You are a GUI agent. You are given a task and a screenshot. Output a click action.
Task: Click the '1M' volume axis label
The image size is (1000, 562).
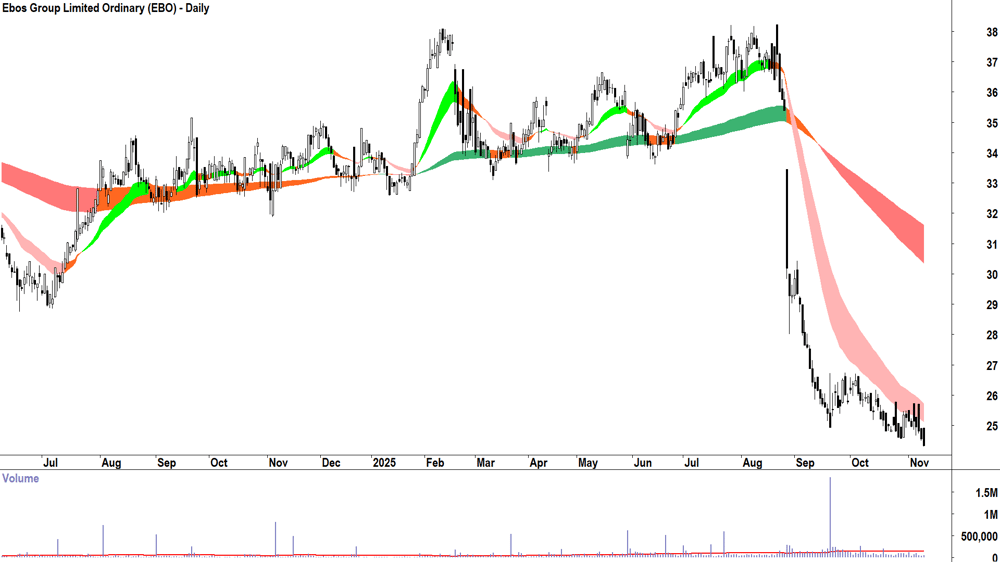click(x=990, y=514)
